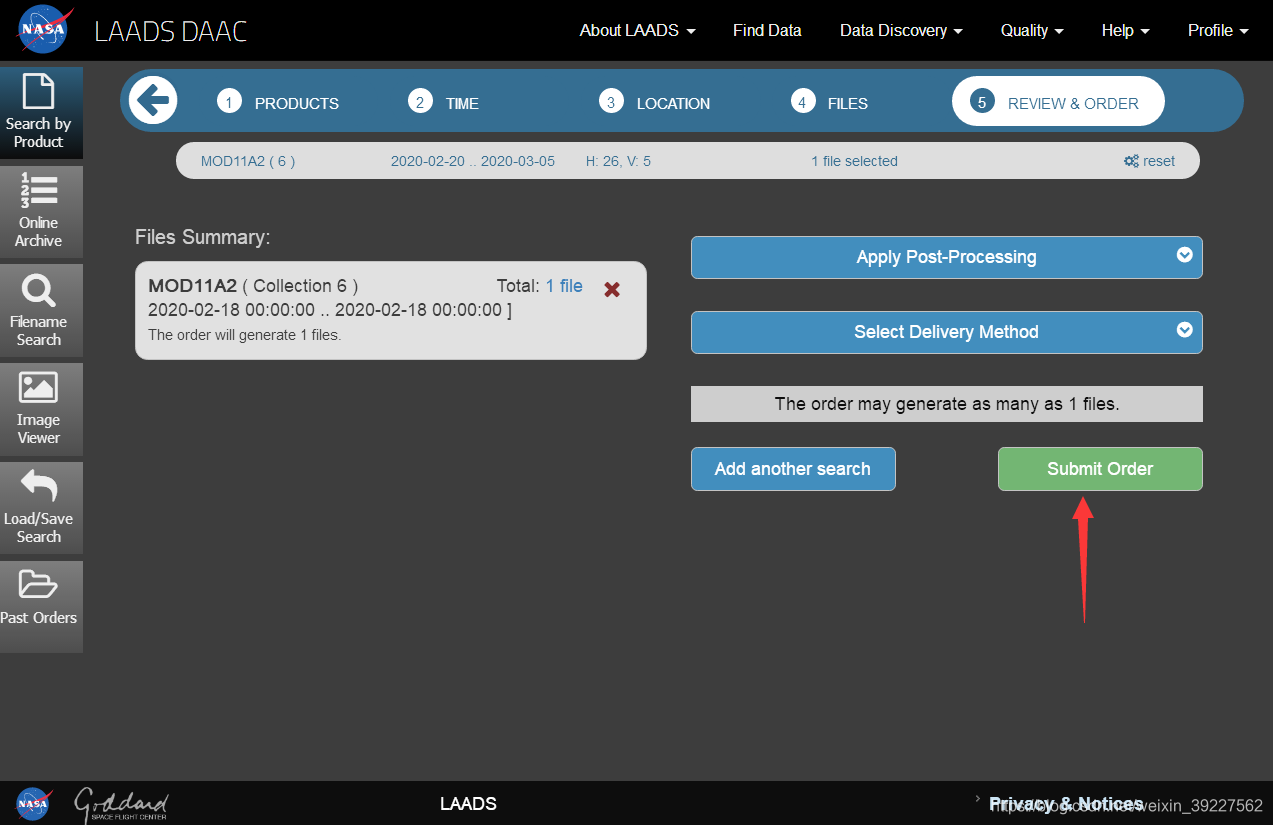The image size is (1273, 825).
Task: Click the 2020-02-20 .. 2020-03-05 date summary
Action: [x=473, y=161]
